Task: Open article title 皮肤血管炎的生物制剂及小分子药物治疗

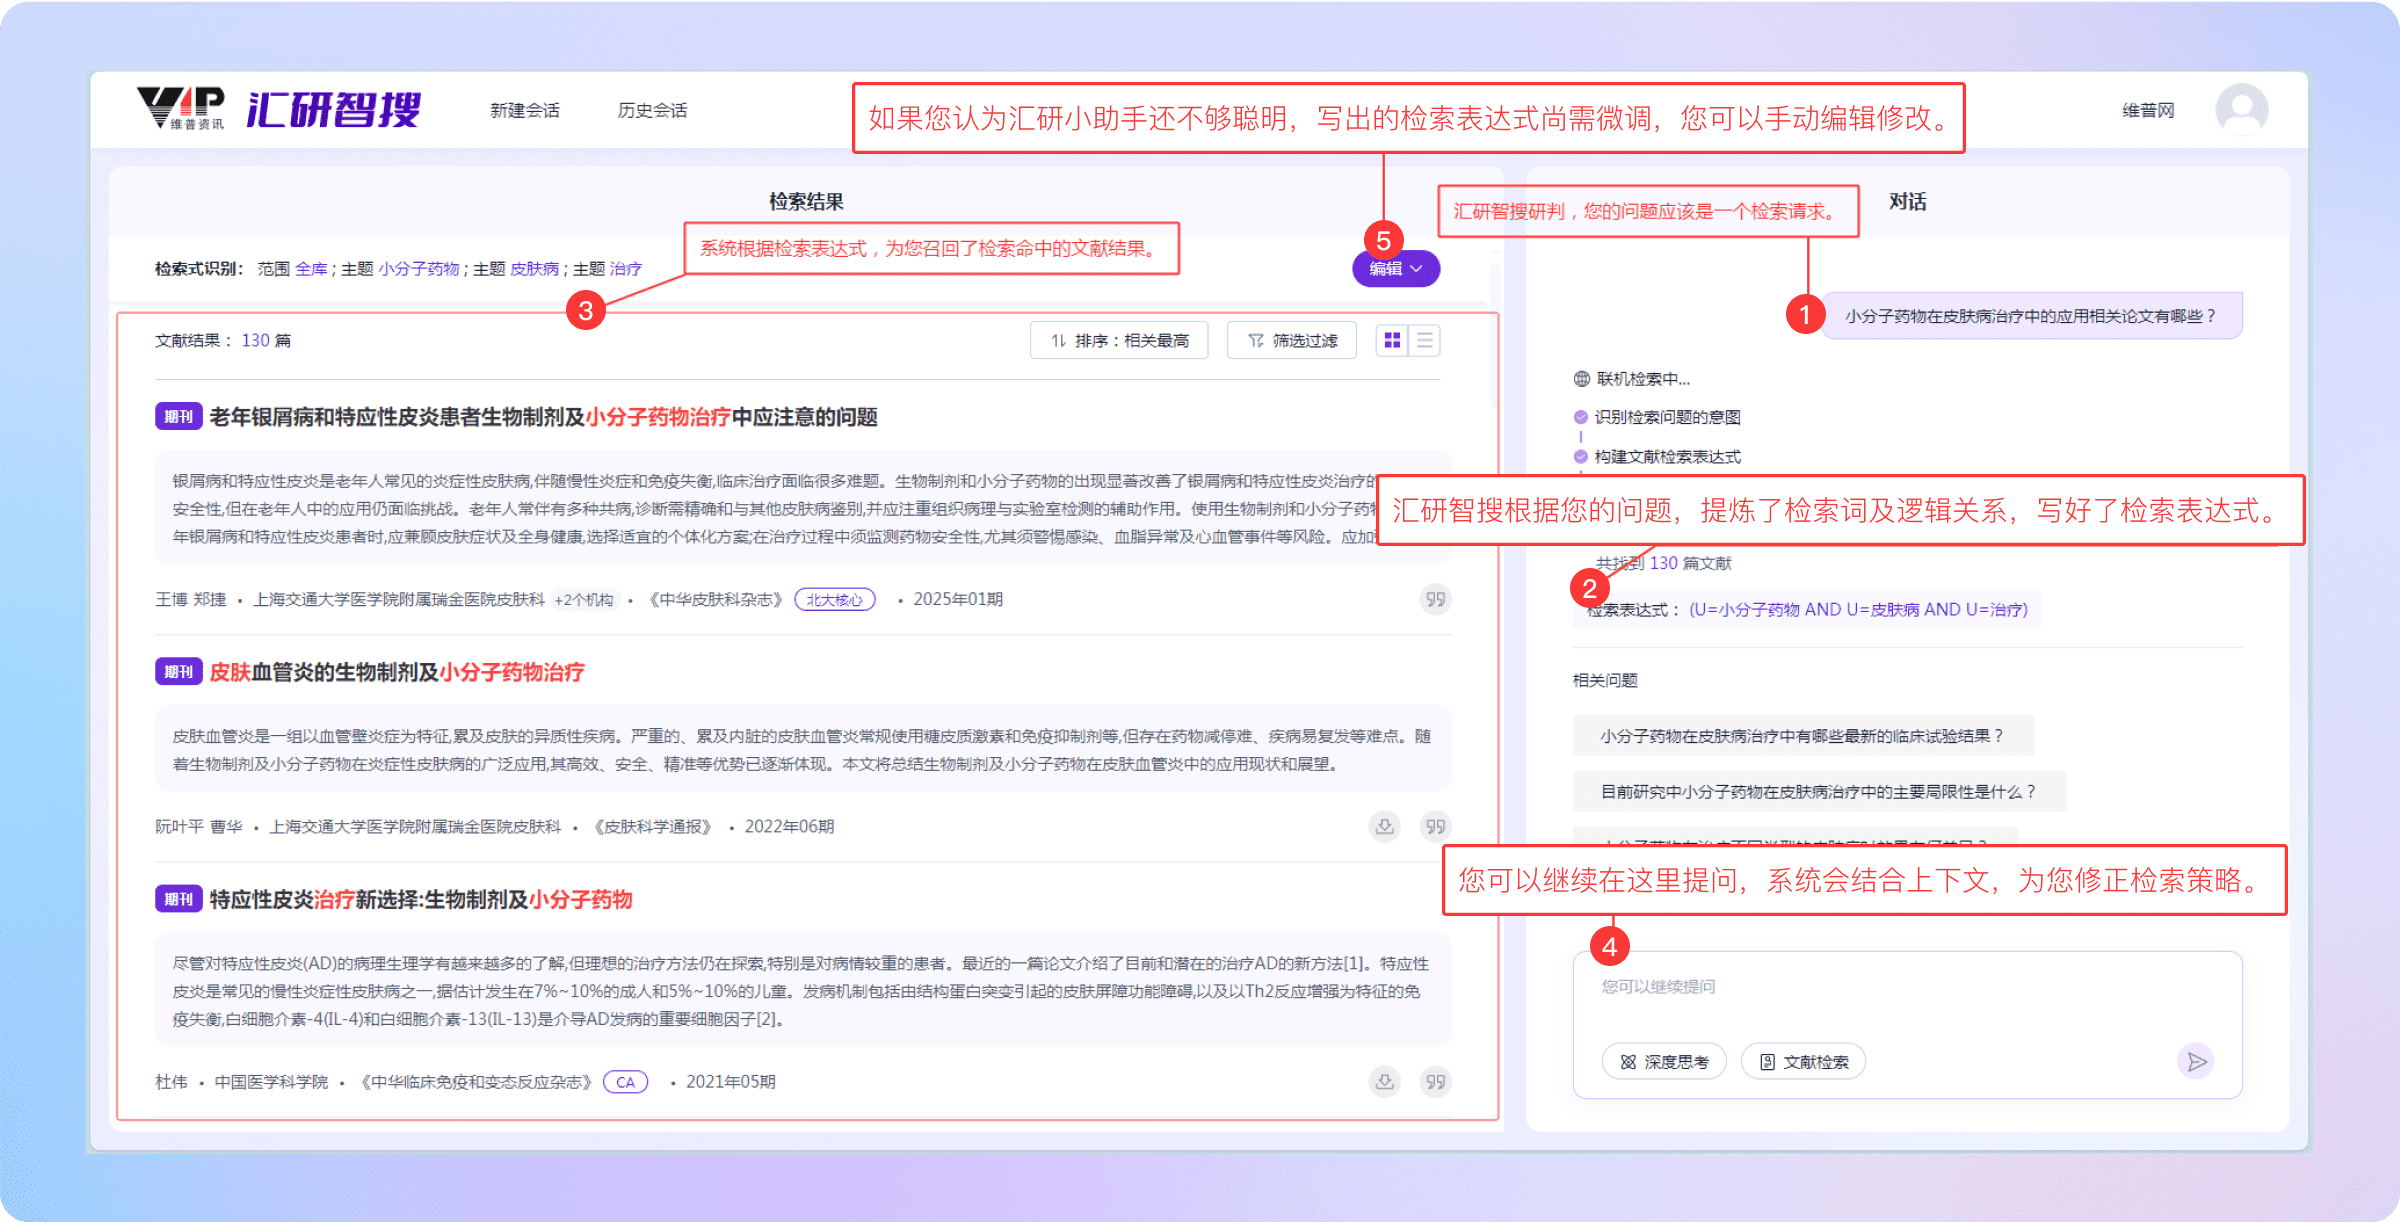Action: [396, 672]
